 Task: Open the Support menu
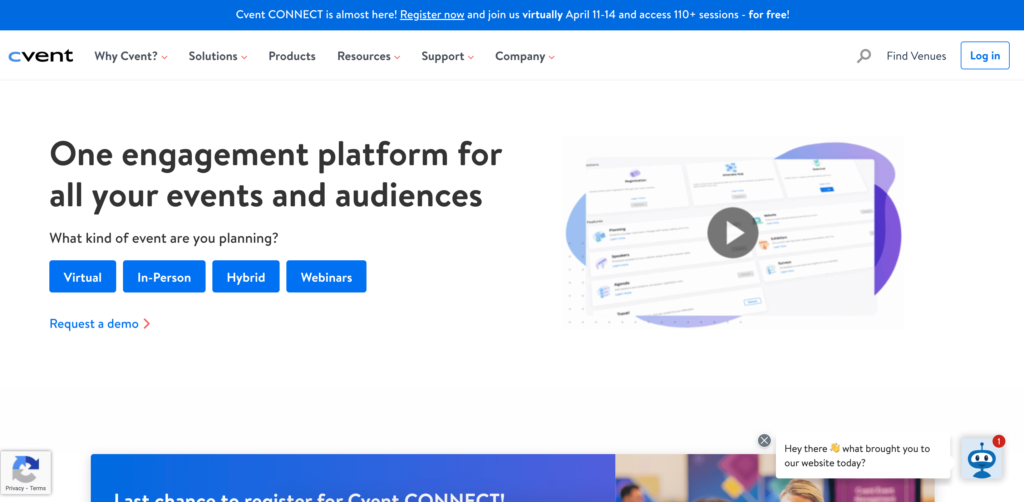coord(447,56)
